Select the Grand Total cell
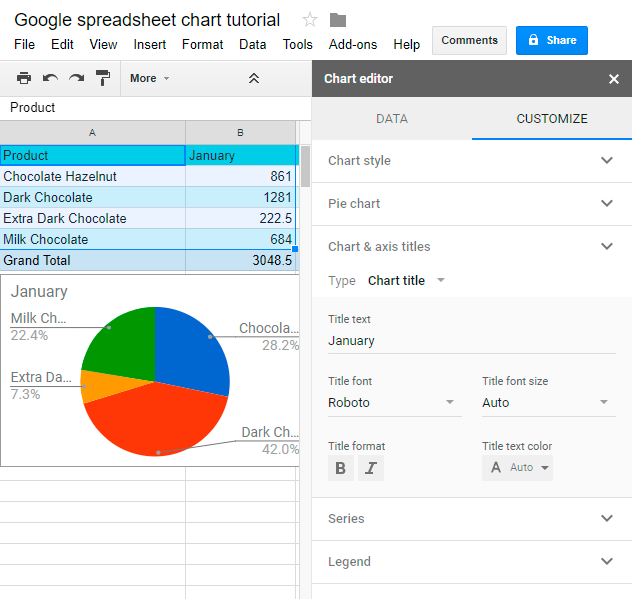This screenshot has height=599, width=632. pos(92,260)
